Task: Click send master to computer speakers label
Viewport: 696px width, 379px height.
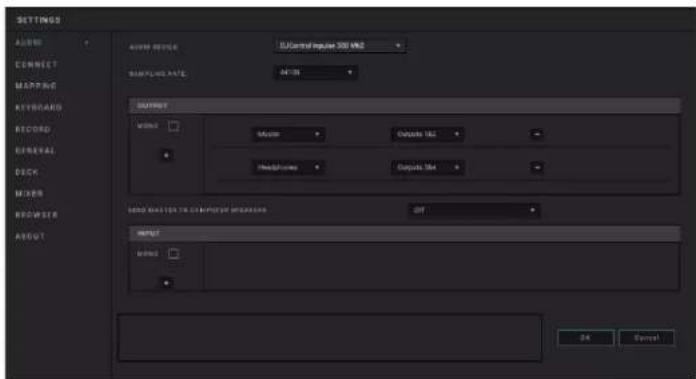Action: [198, 210]
